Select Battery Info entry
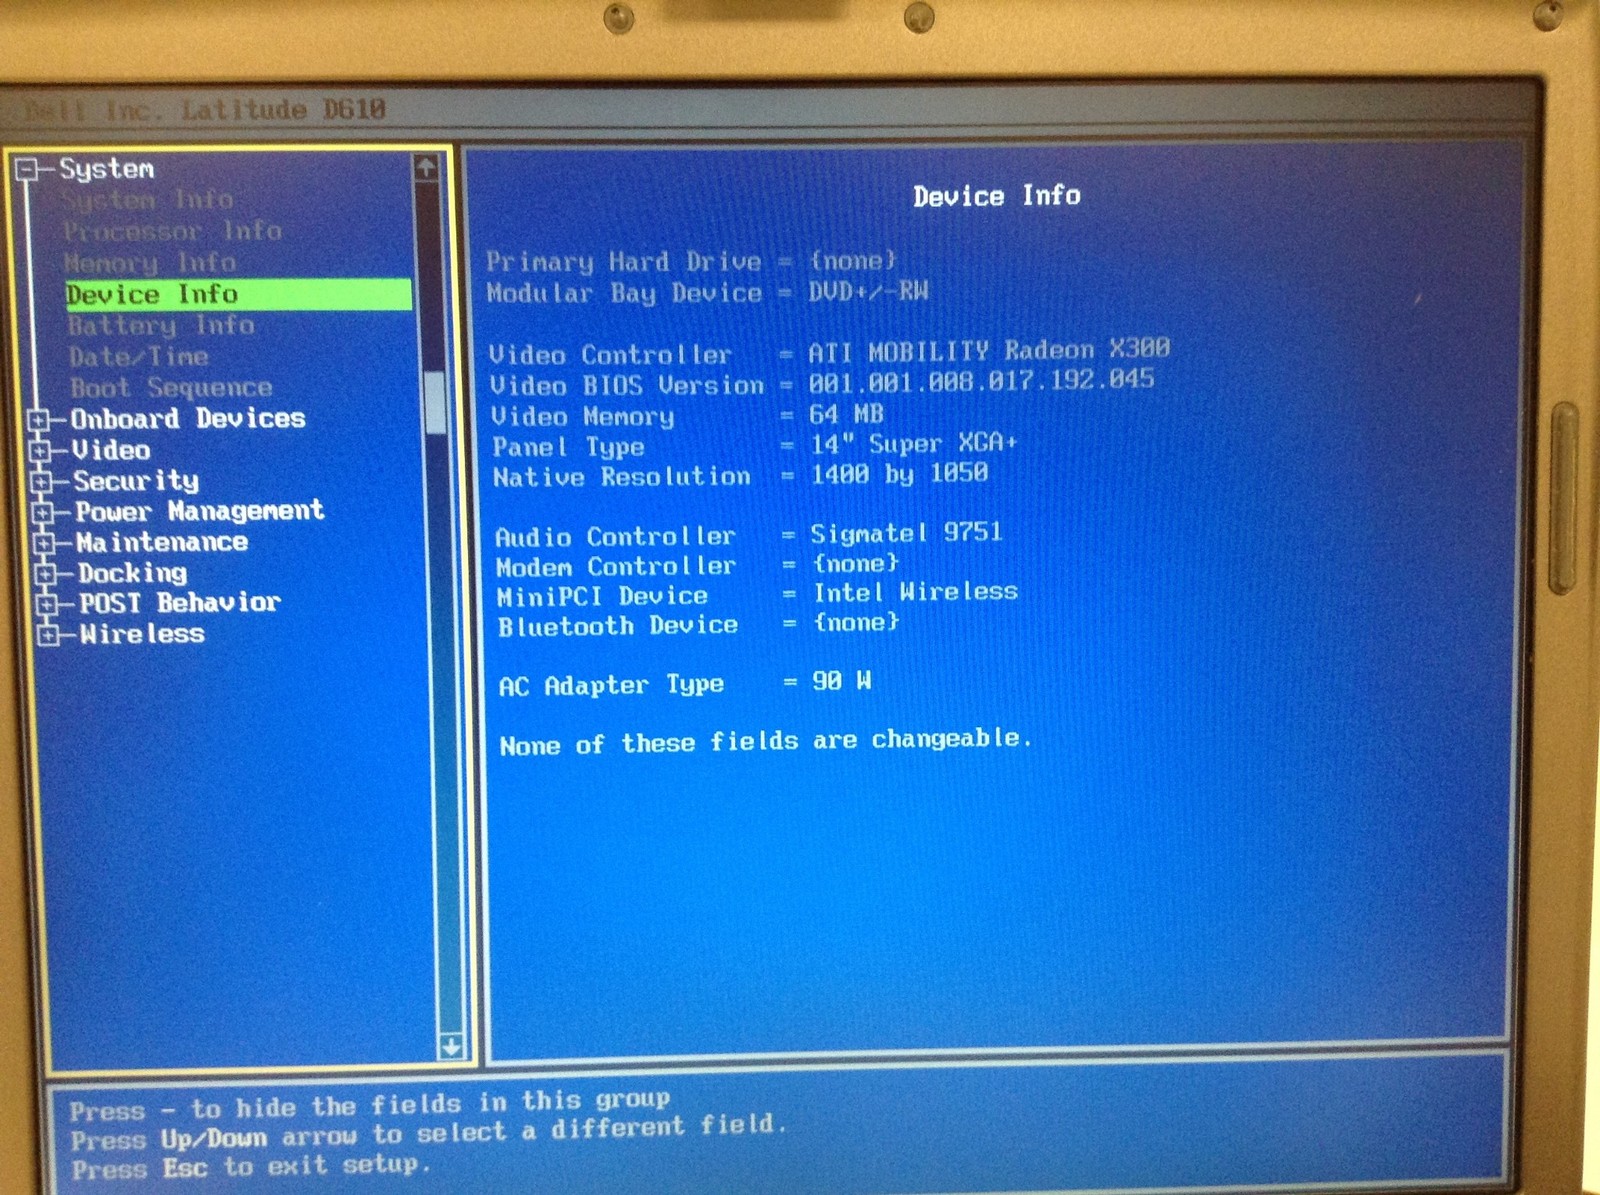The image size is (1600, 1195). tap(161, 326)
